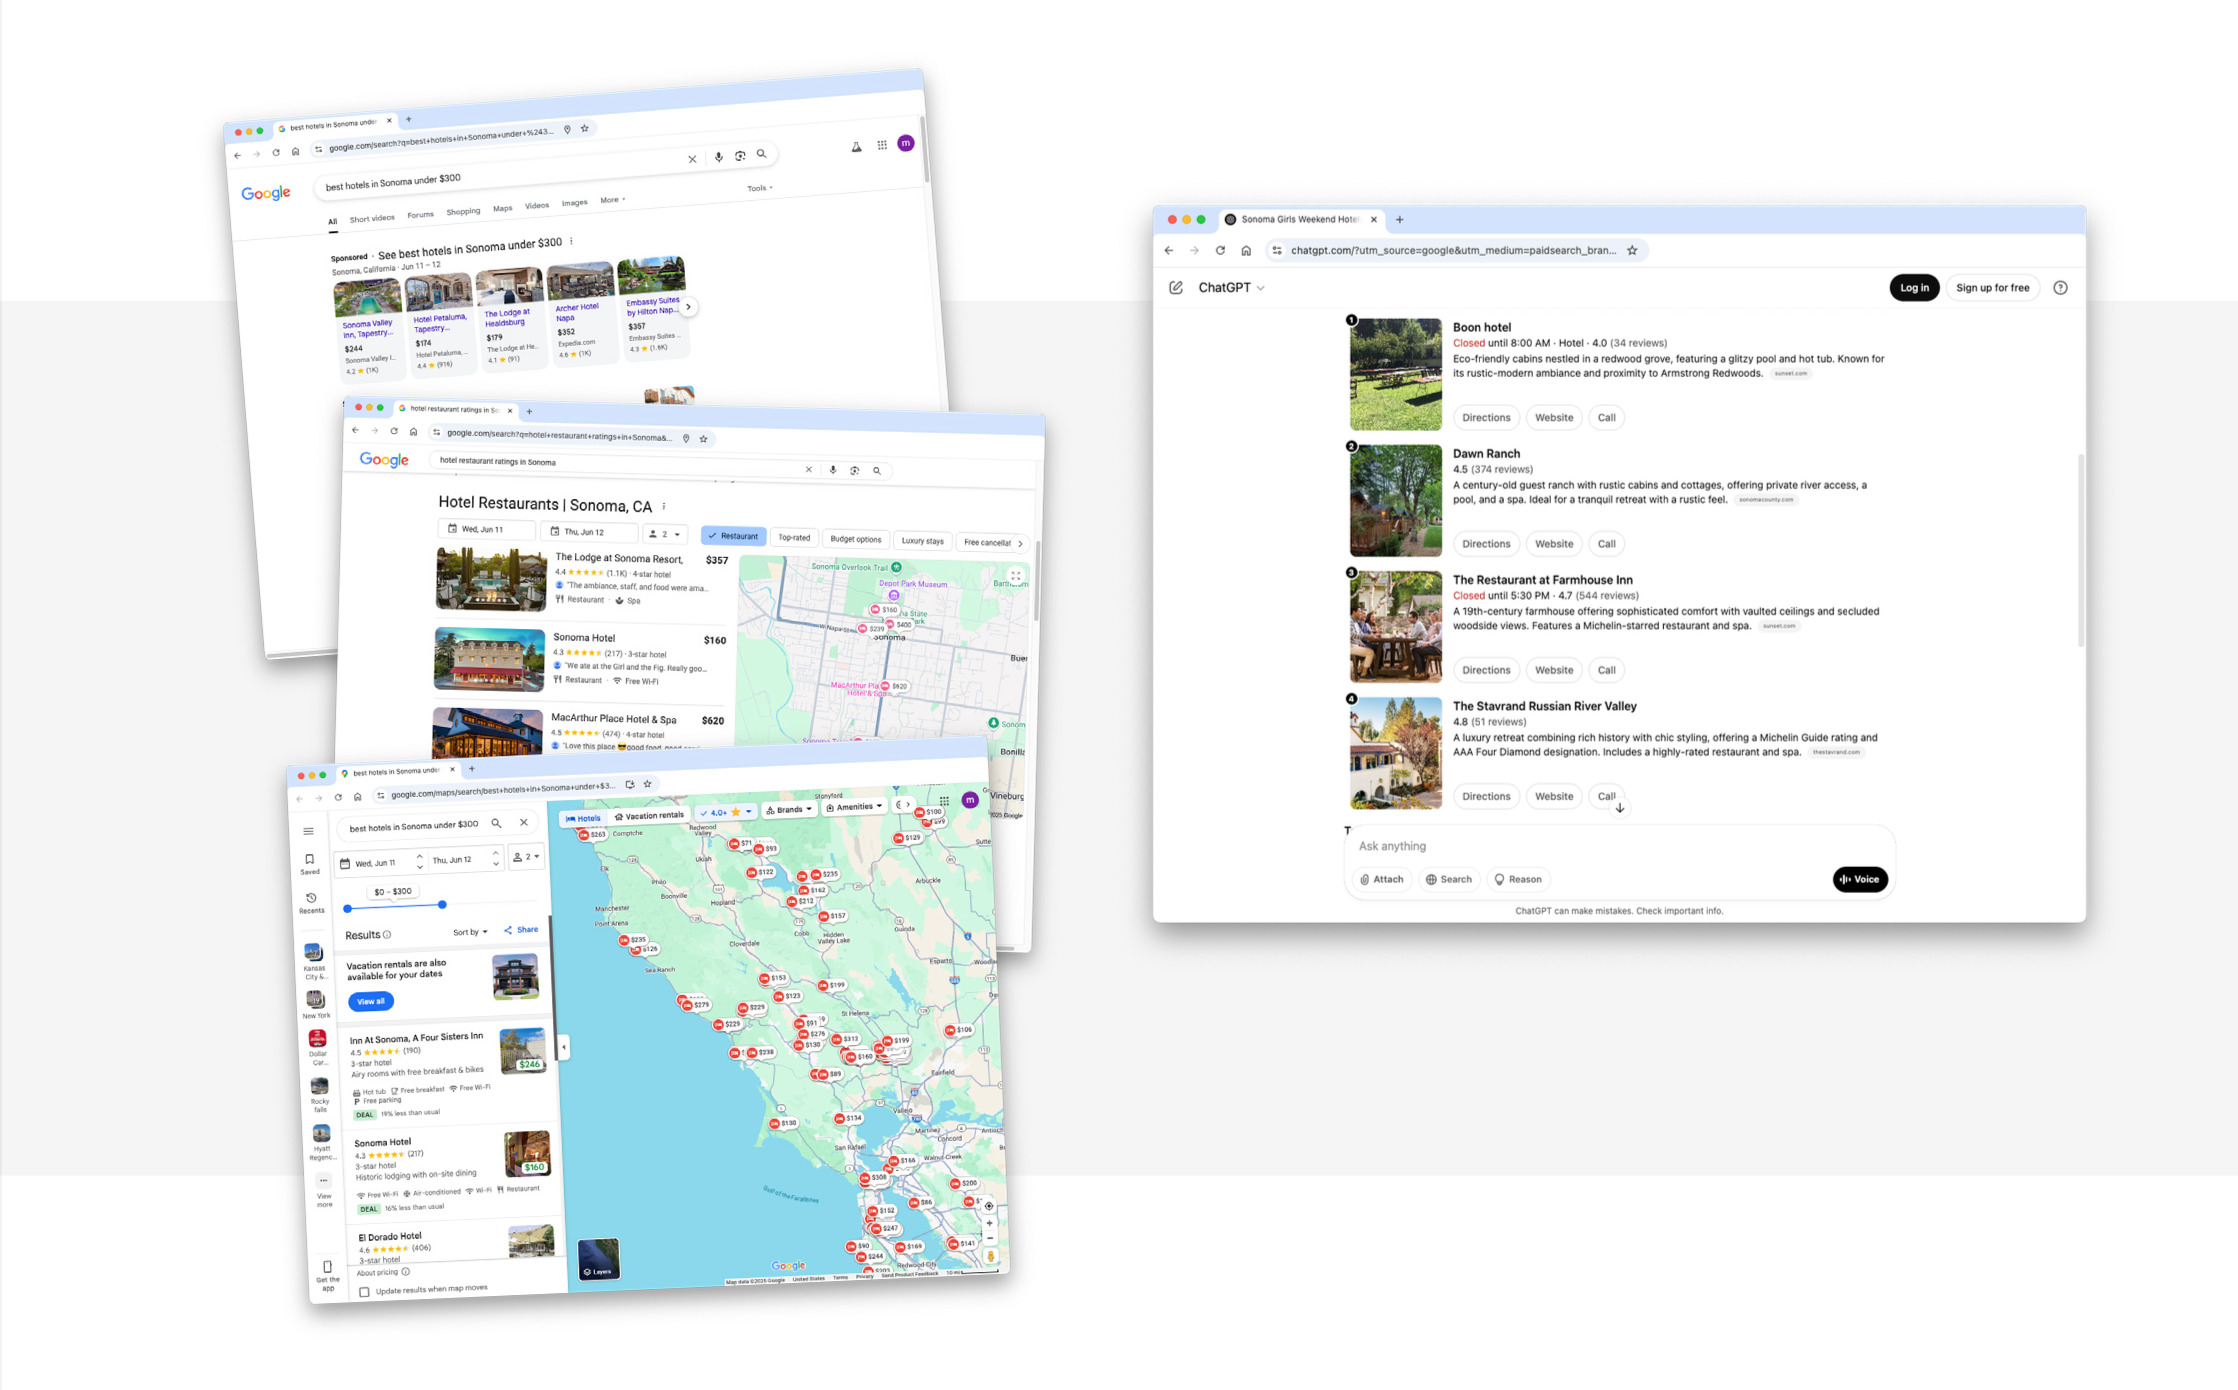Open site info icon beside chatgpt.com URL

coord(1277,251)
